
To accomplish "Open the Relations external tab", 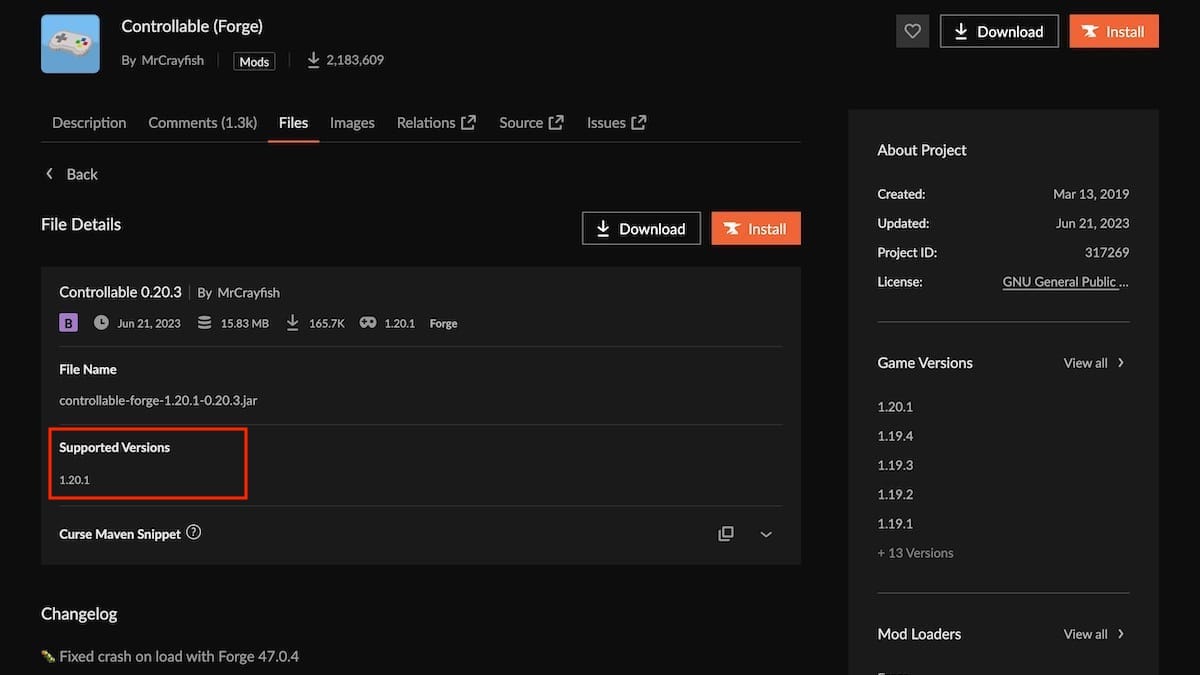I will pyautogui.click(x=436, y=123).
